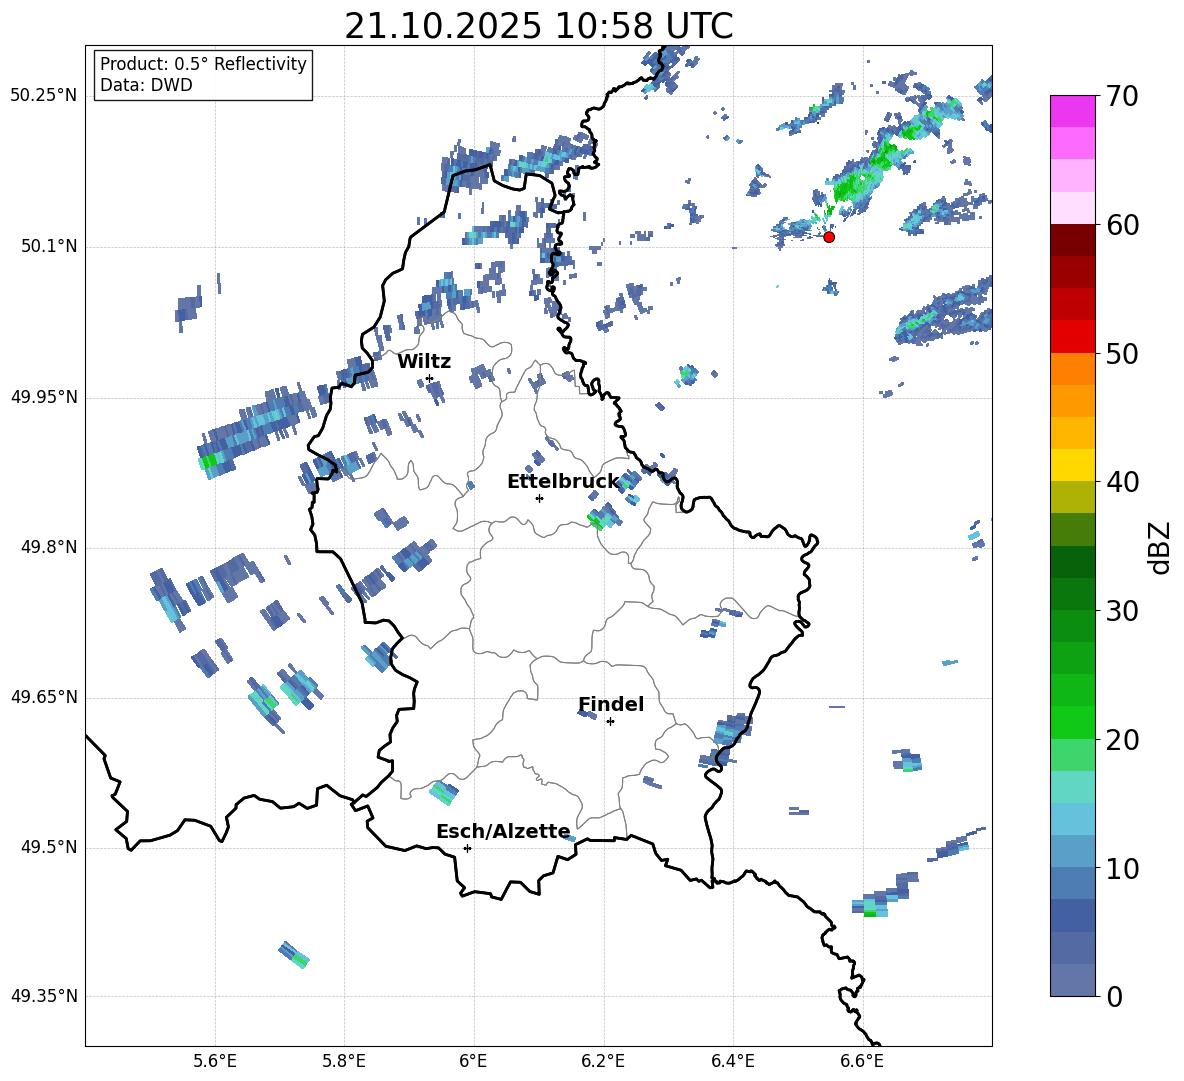
Task: Click the Findel station cross marker
Action: pos(610,721)
